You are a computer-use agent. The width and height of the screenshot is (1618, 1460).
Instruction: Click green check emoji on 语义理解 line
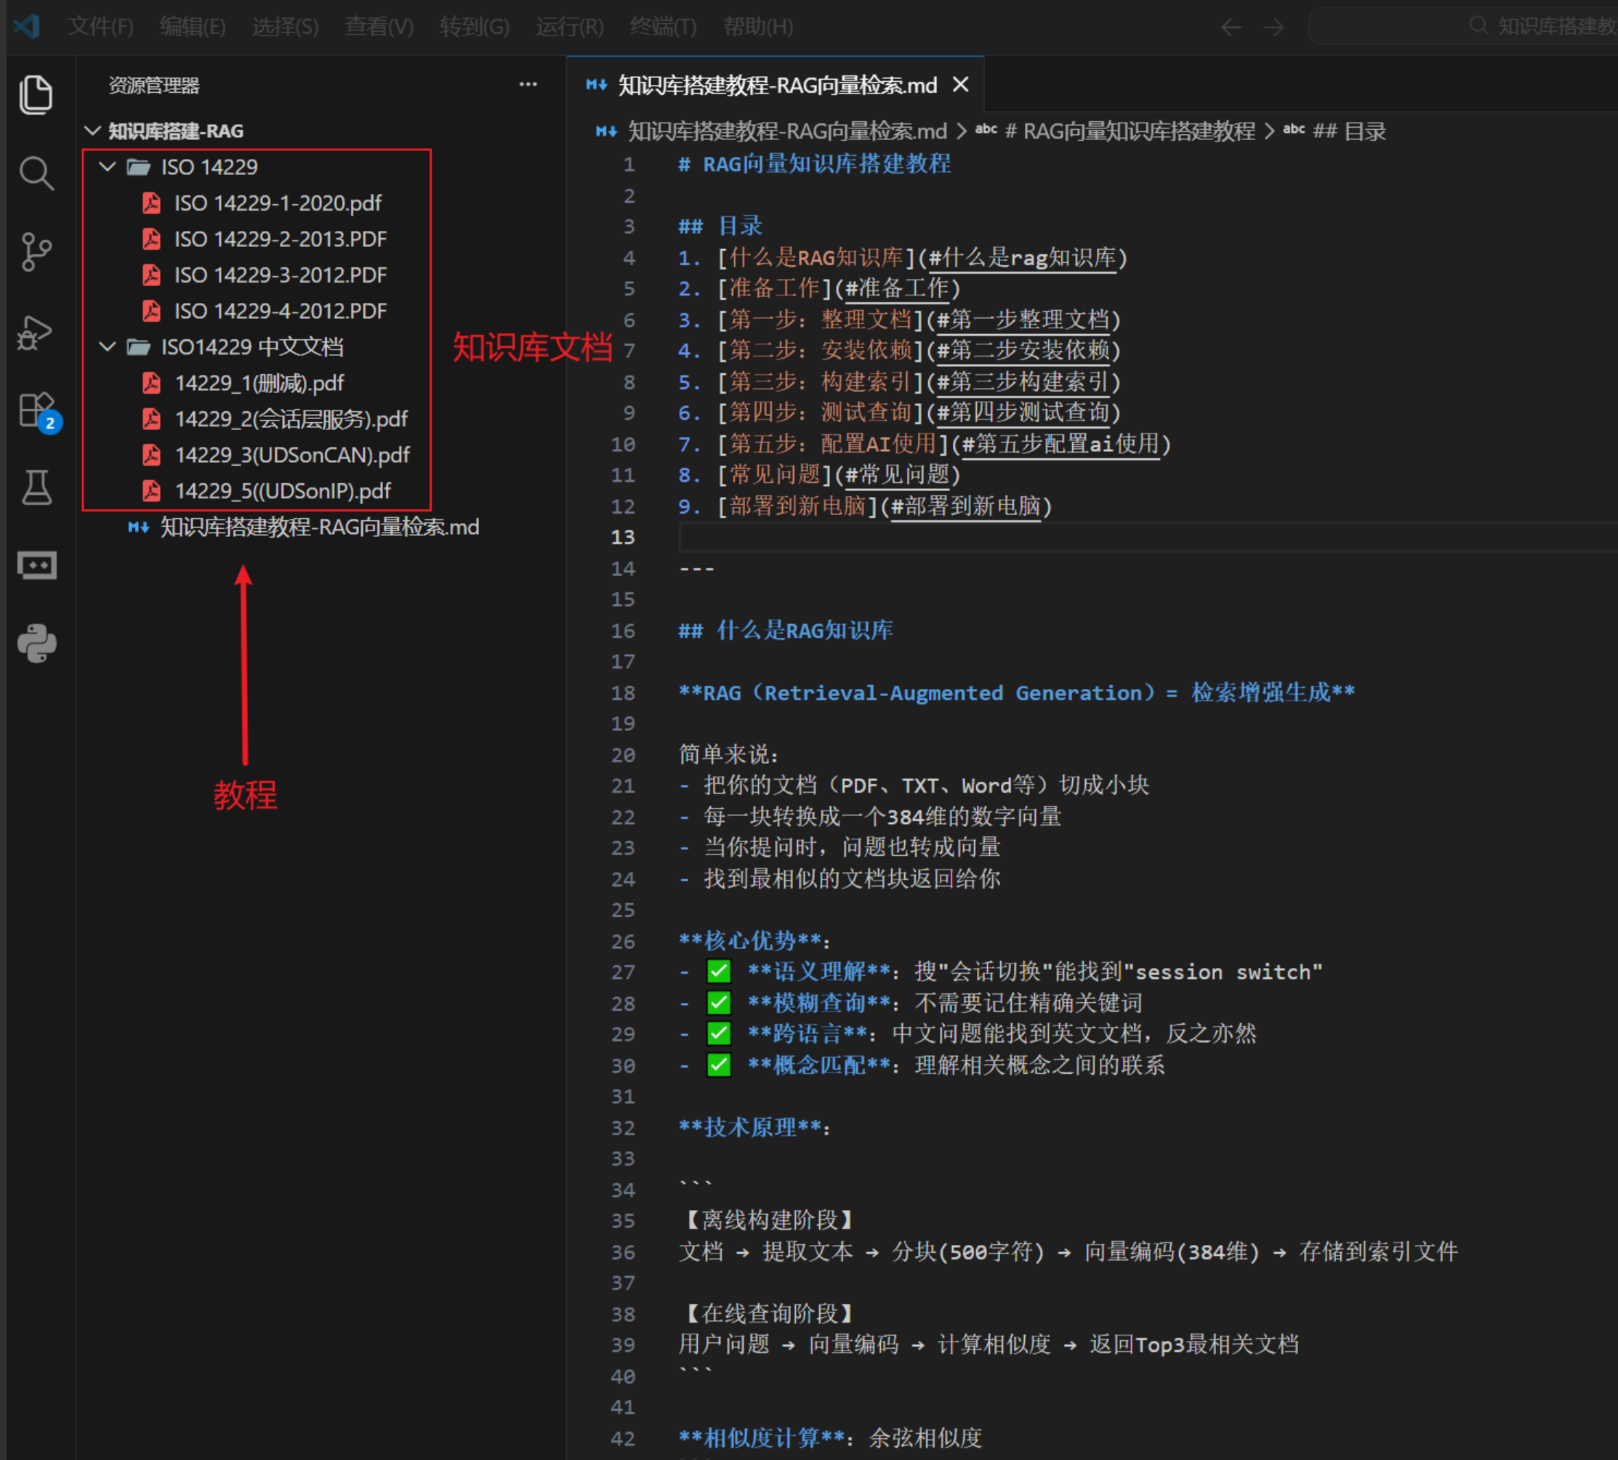coord(719,971)
